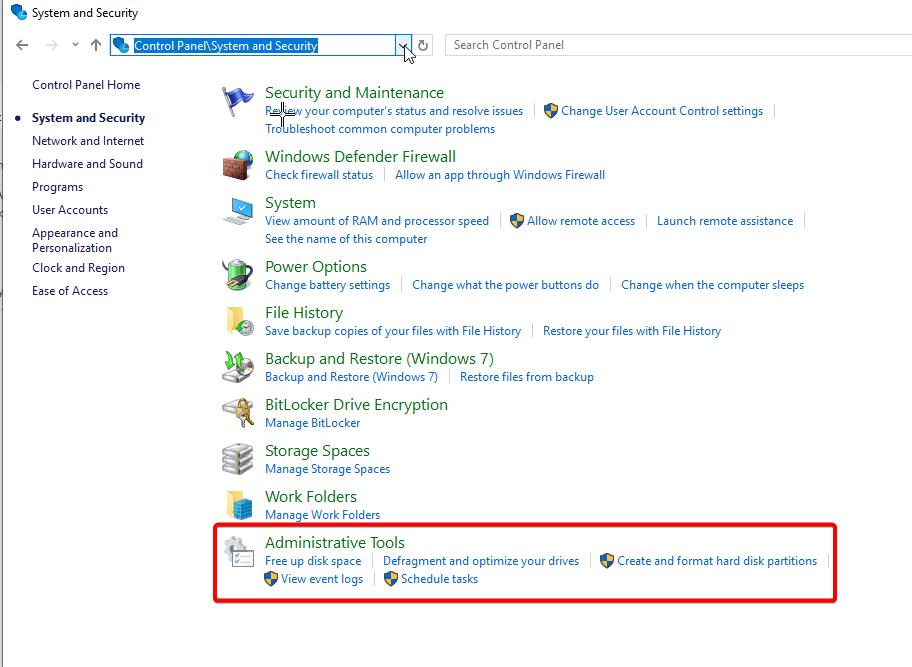Open Free up disk space

(313, 561)
